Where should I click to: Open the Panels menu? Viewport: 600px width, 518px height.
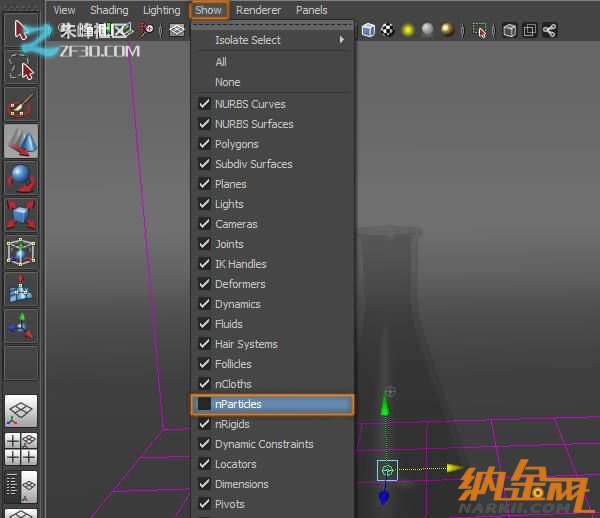point(311,10)
